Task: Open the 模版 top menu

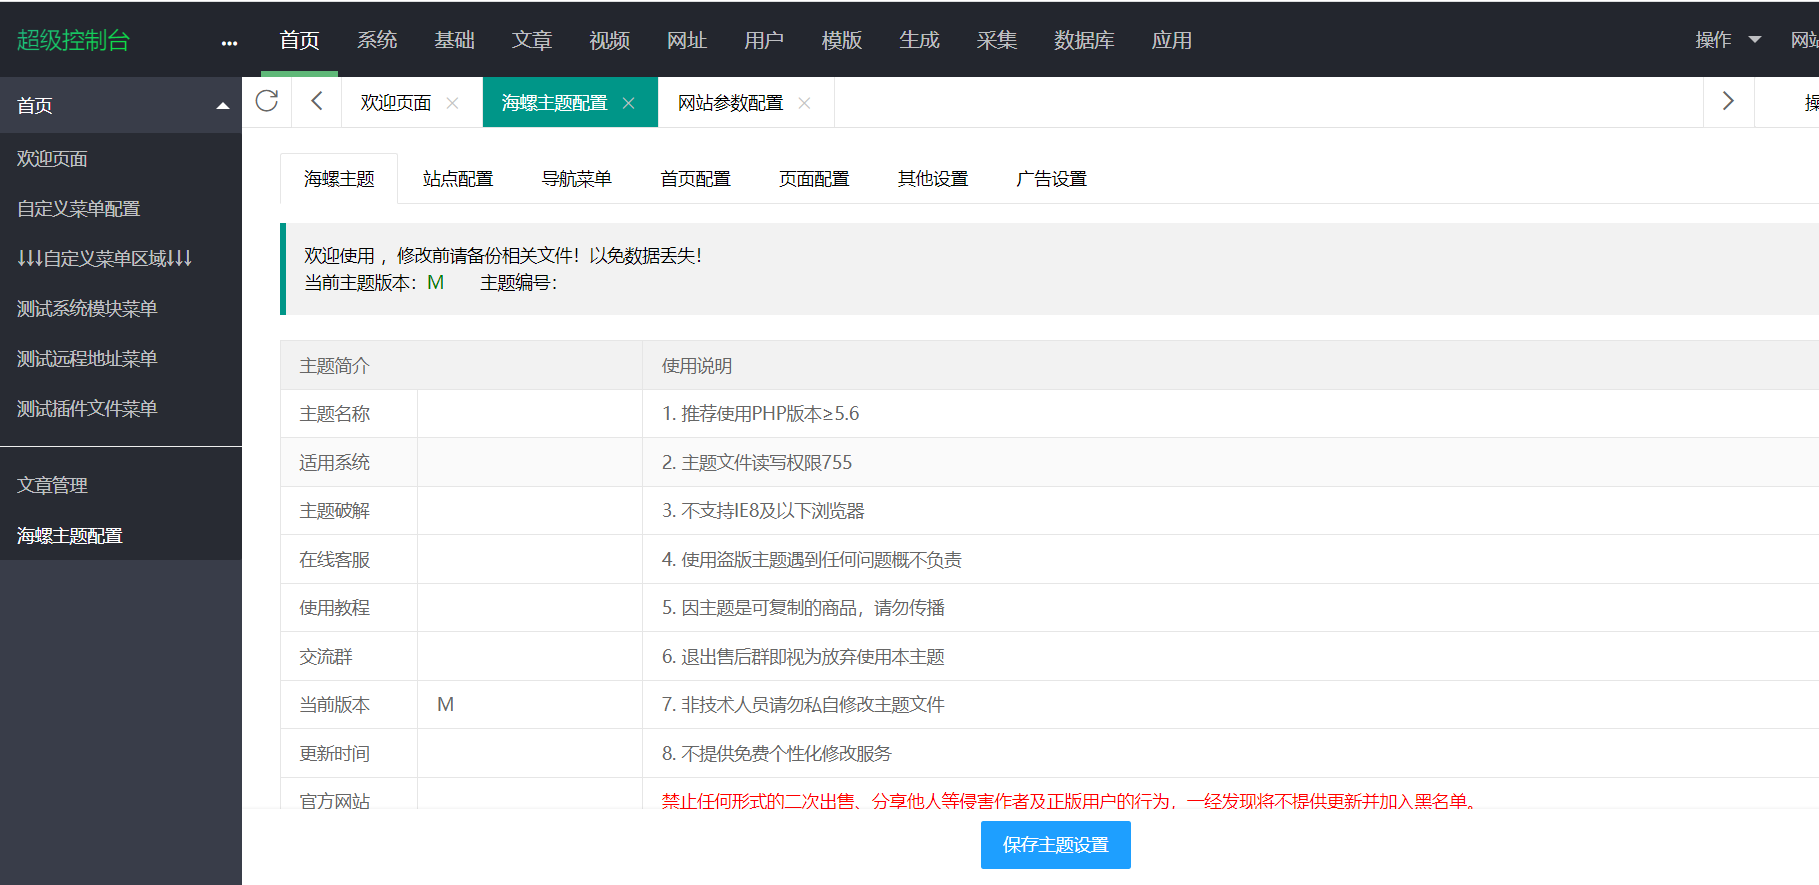Action: click(x=842, y=40)
